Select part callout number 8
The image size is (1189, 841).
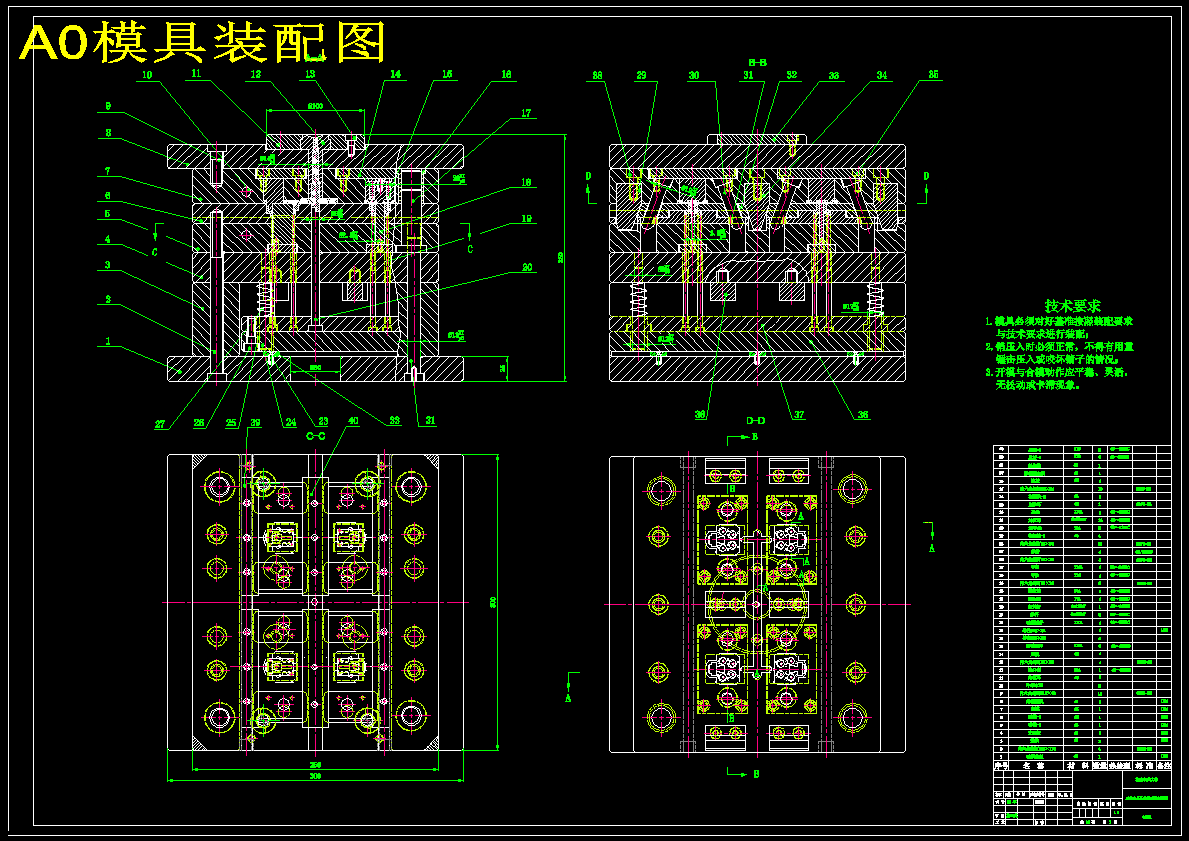pyautogui.click(x=108, y=133)
